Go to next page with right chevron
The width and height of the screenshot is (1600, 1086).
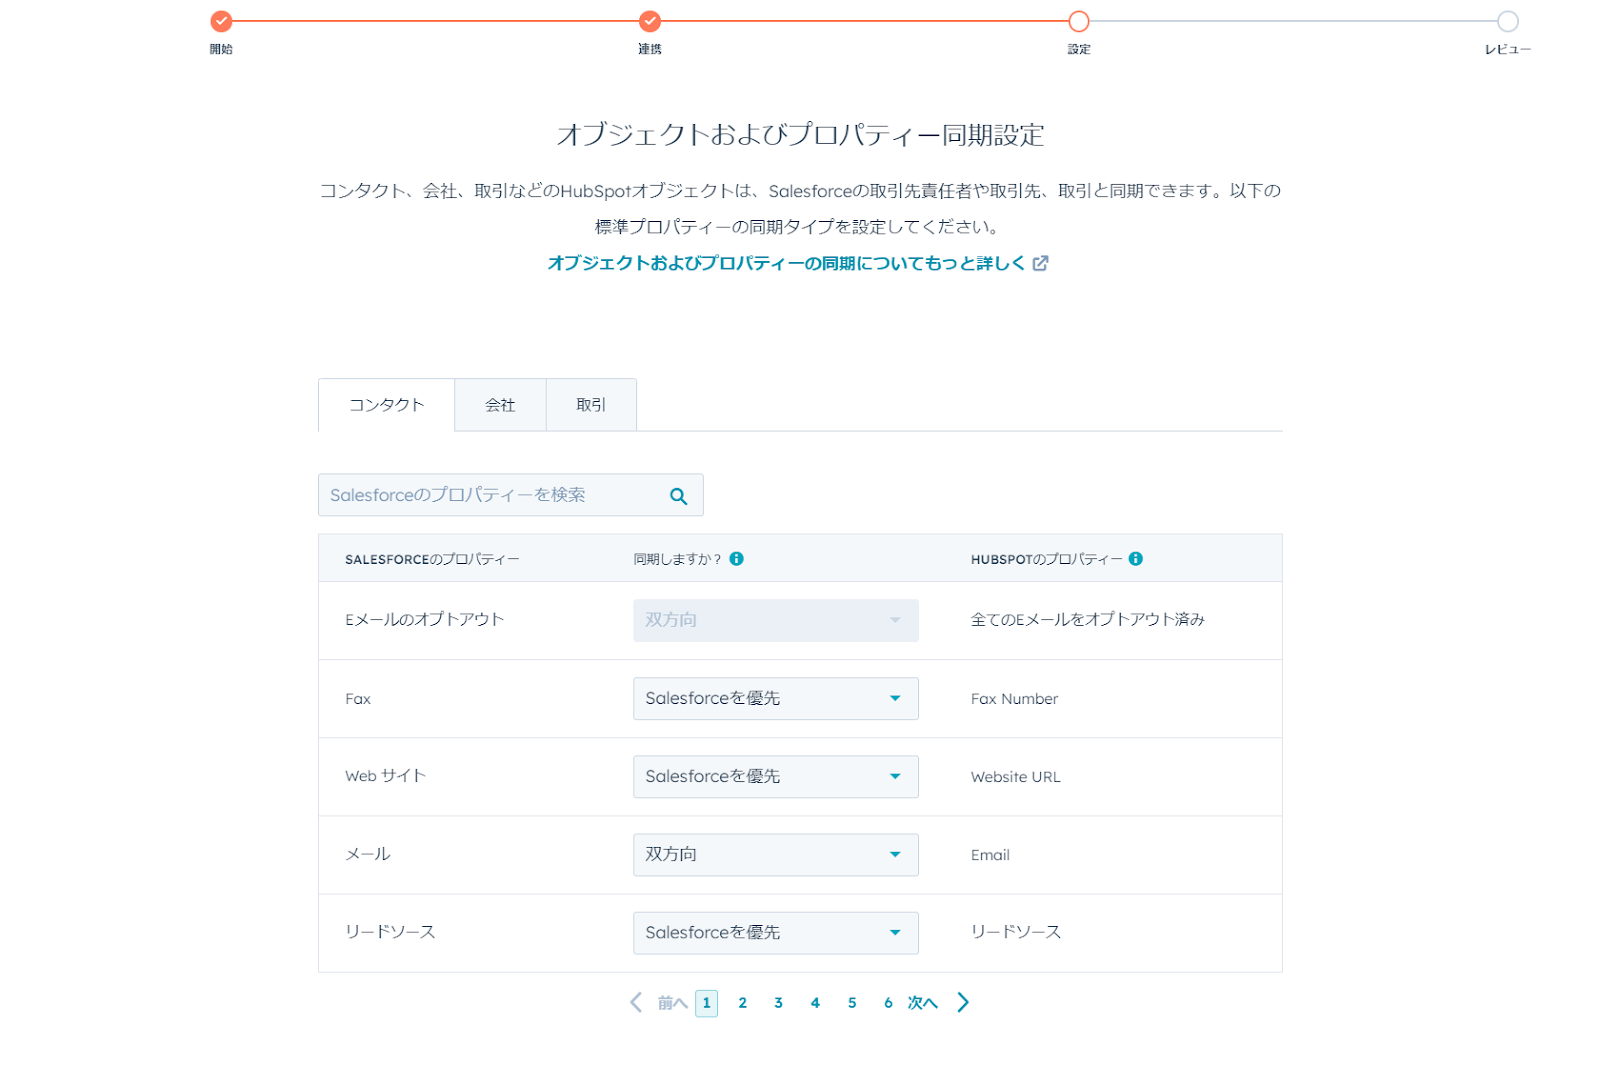click(963, 1002)
